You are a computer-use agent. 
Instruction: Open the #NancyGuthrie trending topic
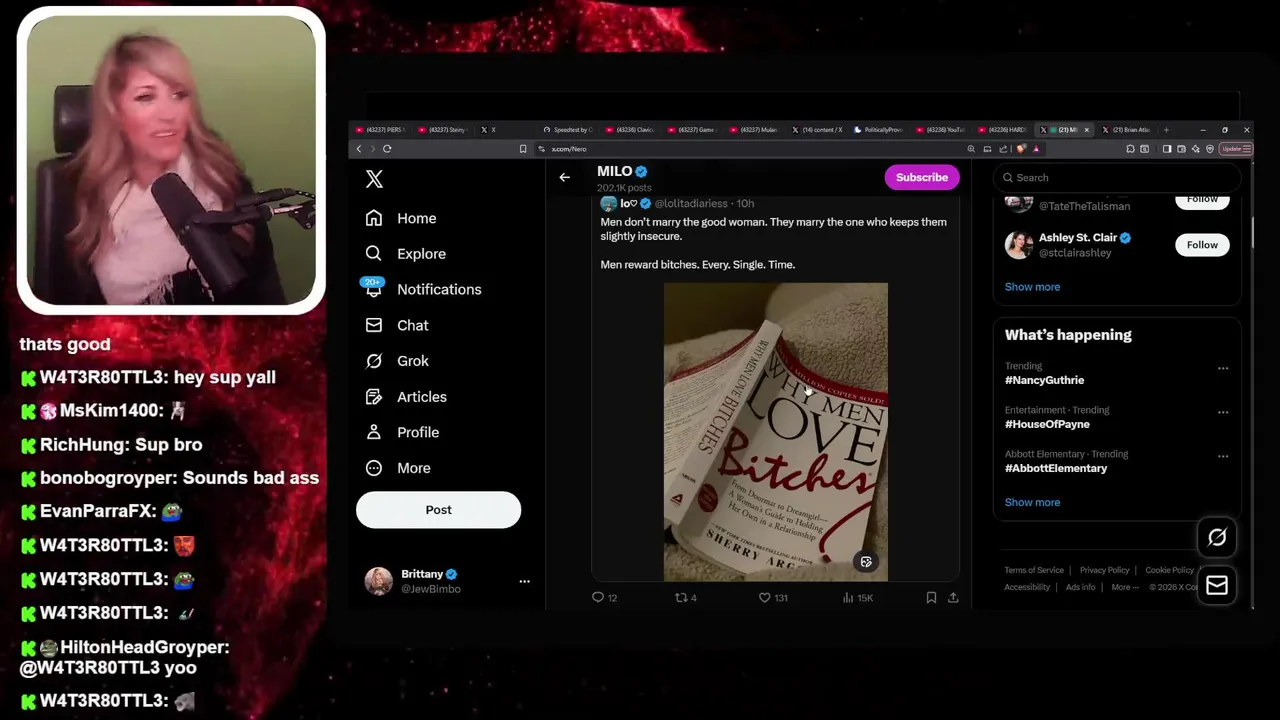coord(1044,380)
